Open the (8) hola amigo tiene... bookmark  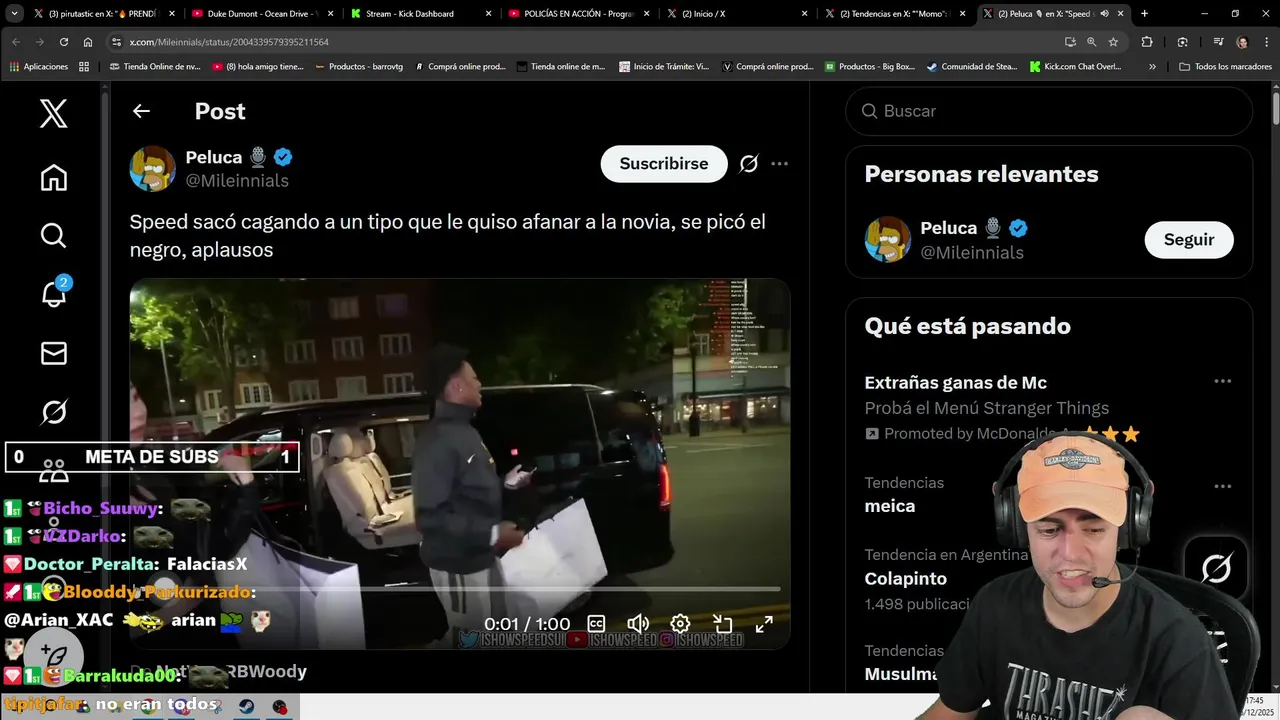point(257,67)
